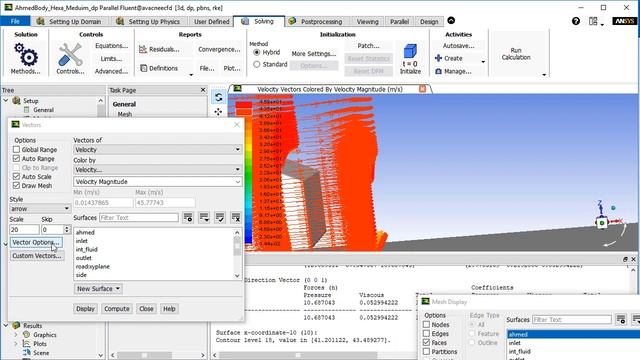Open solution Controls wrench icon
Viewport: 640px width, 360px height.
[x=70, y=55]
